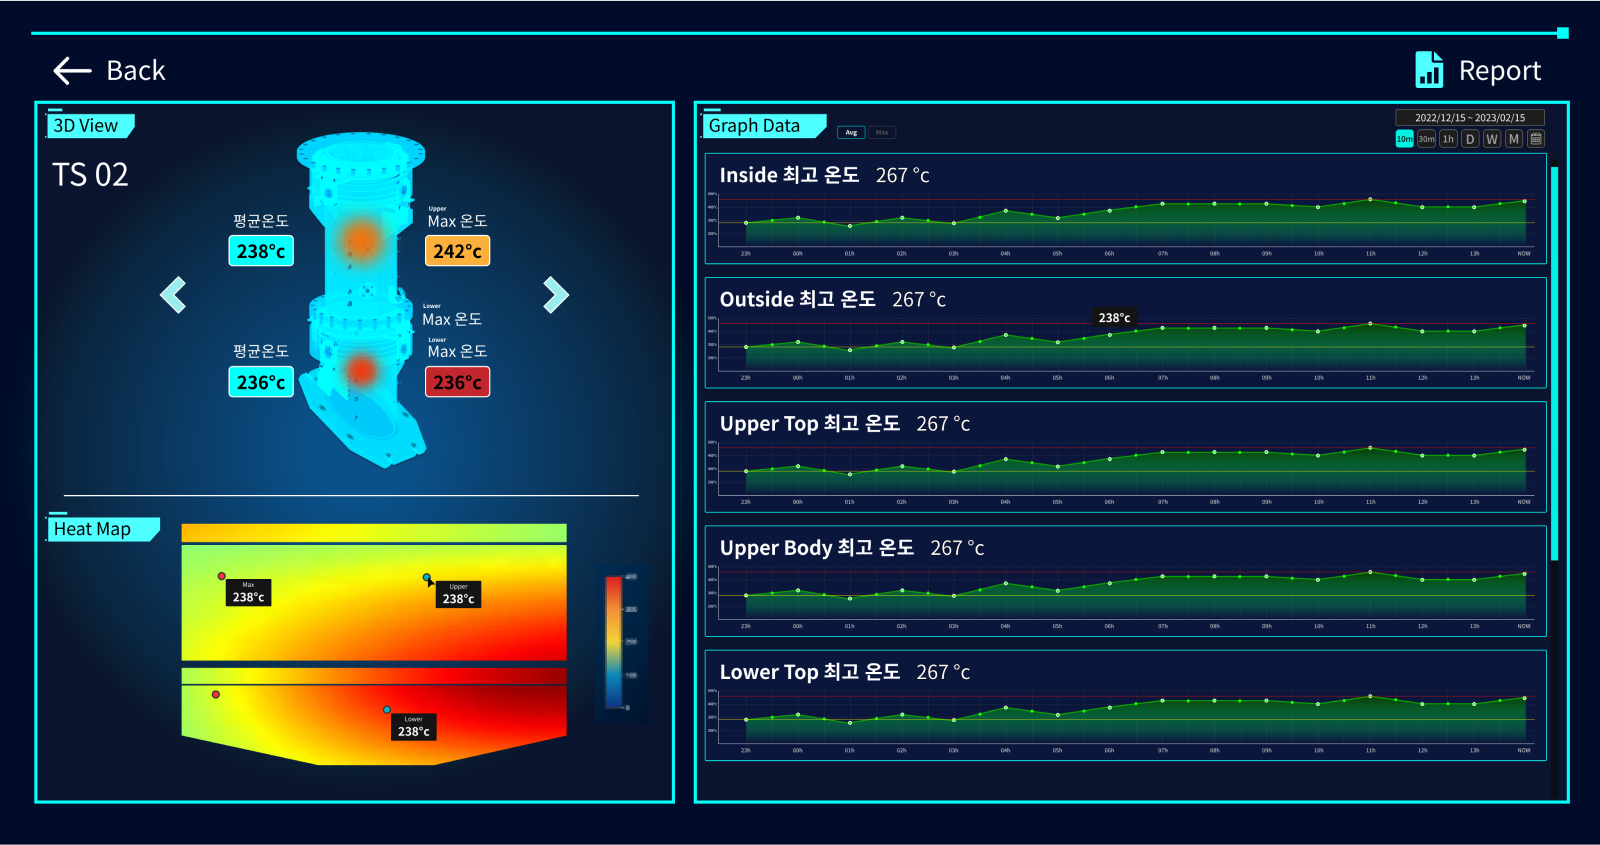
Task: Open the Report document icon
Action: (1429, 70)
